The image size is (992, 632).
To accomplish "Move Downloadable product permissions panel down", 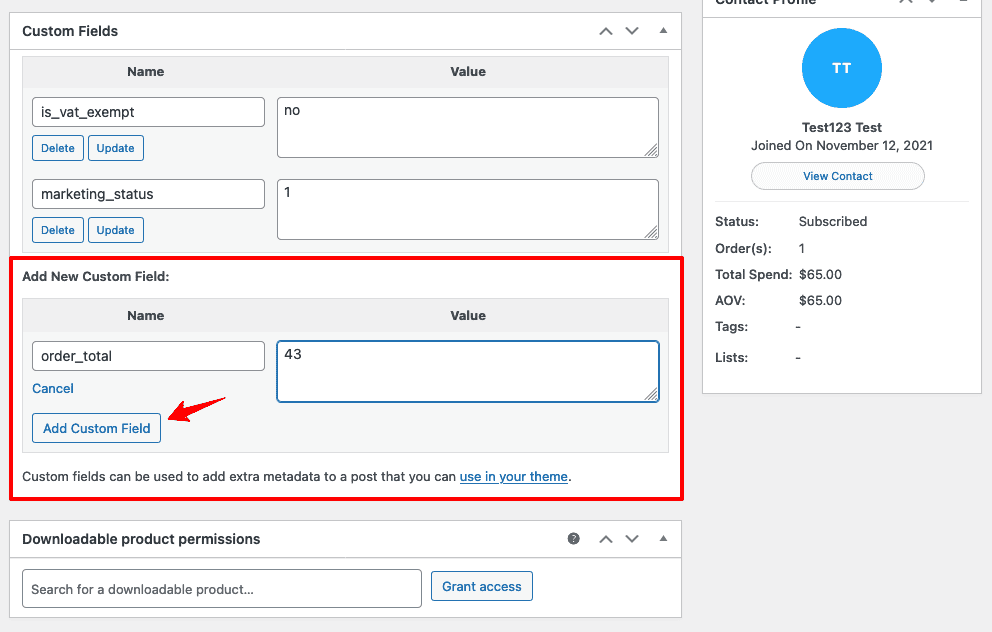I will [632, 539].
